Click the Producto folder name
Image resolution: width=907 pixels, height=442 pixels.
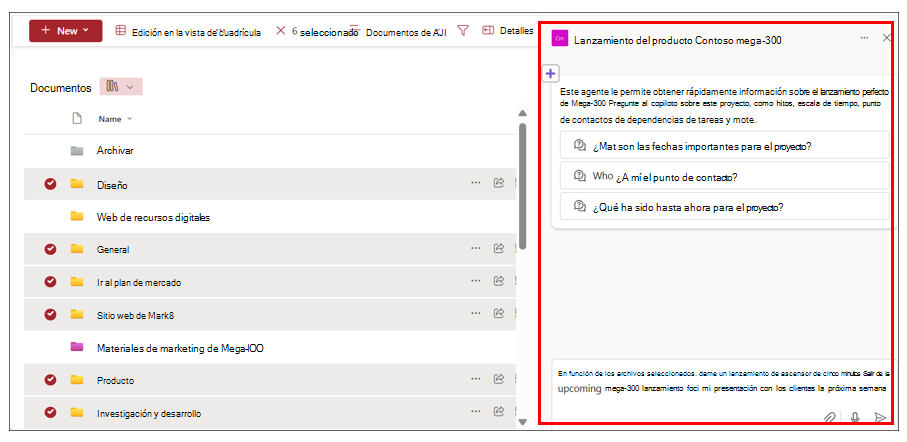point(116,381)
